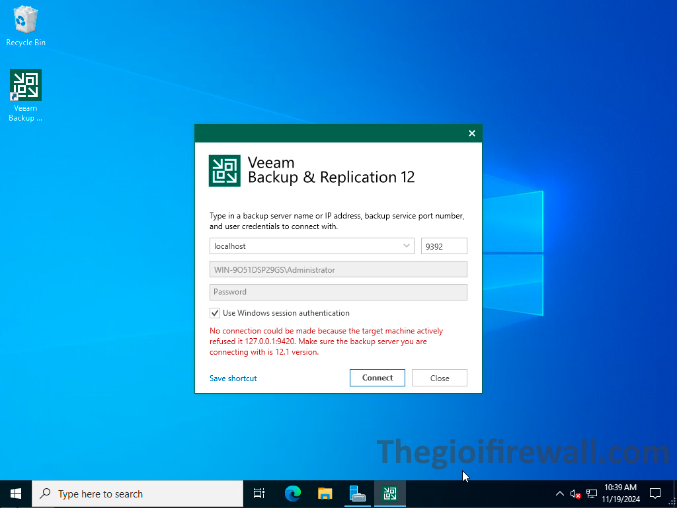
Task: Click the muted volume tray icon
Action: pyautogui.click(x=576, y=493)
